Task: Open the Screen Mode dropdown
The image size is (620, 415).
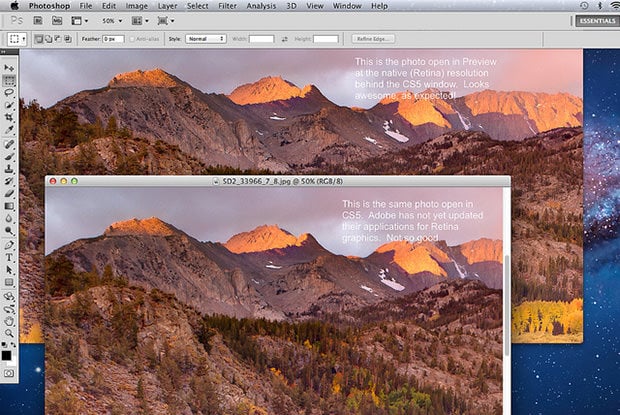Action: 166,21
